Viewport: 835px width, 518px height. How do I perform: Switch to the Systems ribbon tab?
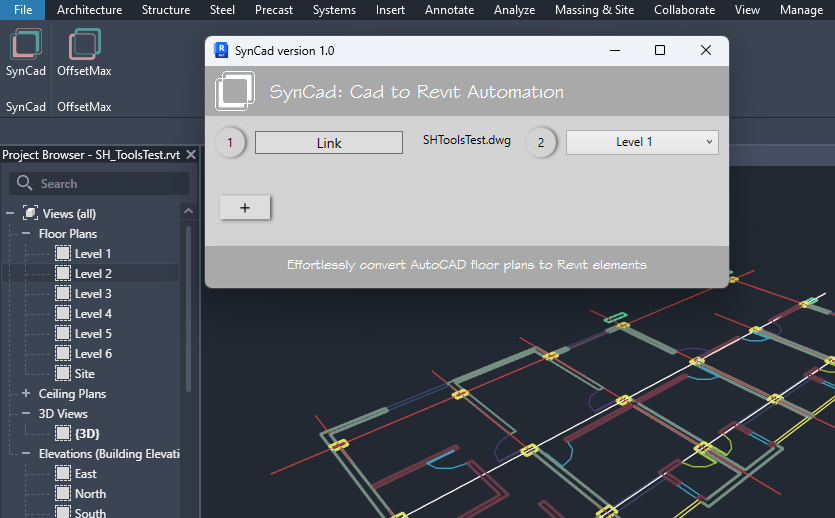click(x=334, y=10)
